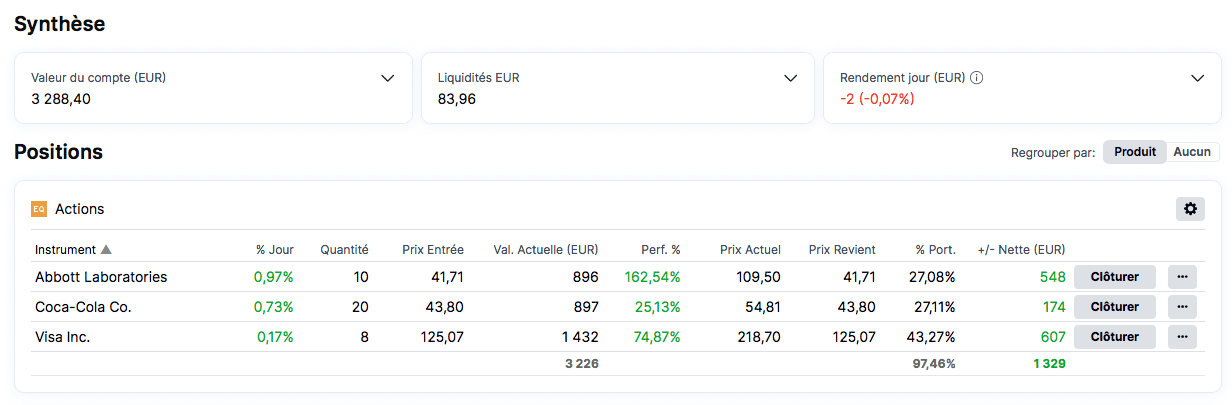Click Clôturer for Coca-Cola Co.
1232x405 pixels.
coord(1114,307)
